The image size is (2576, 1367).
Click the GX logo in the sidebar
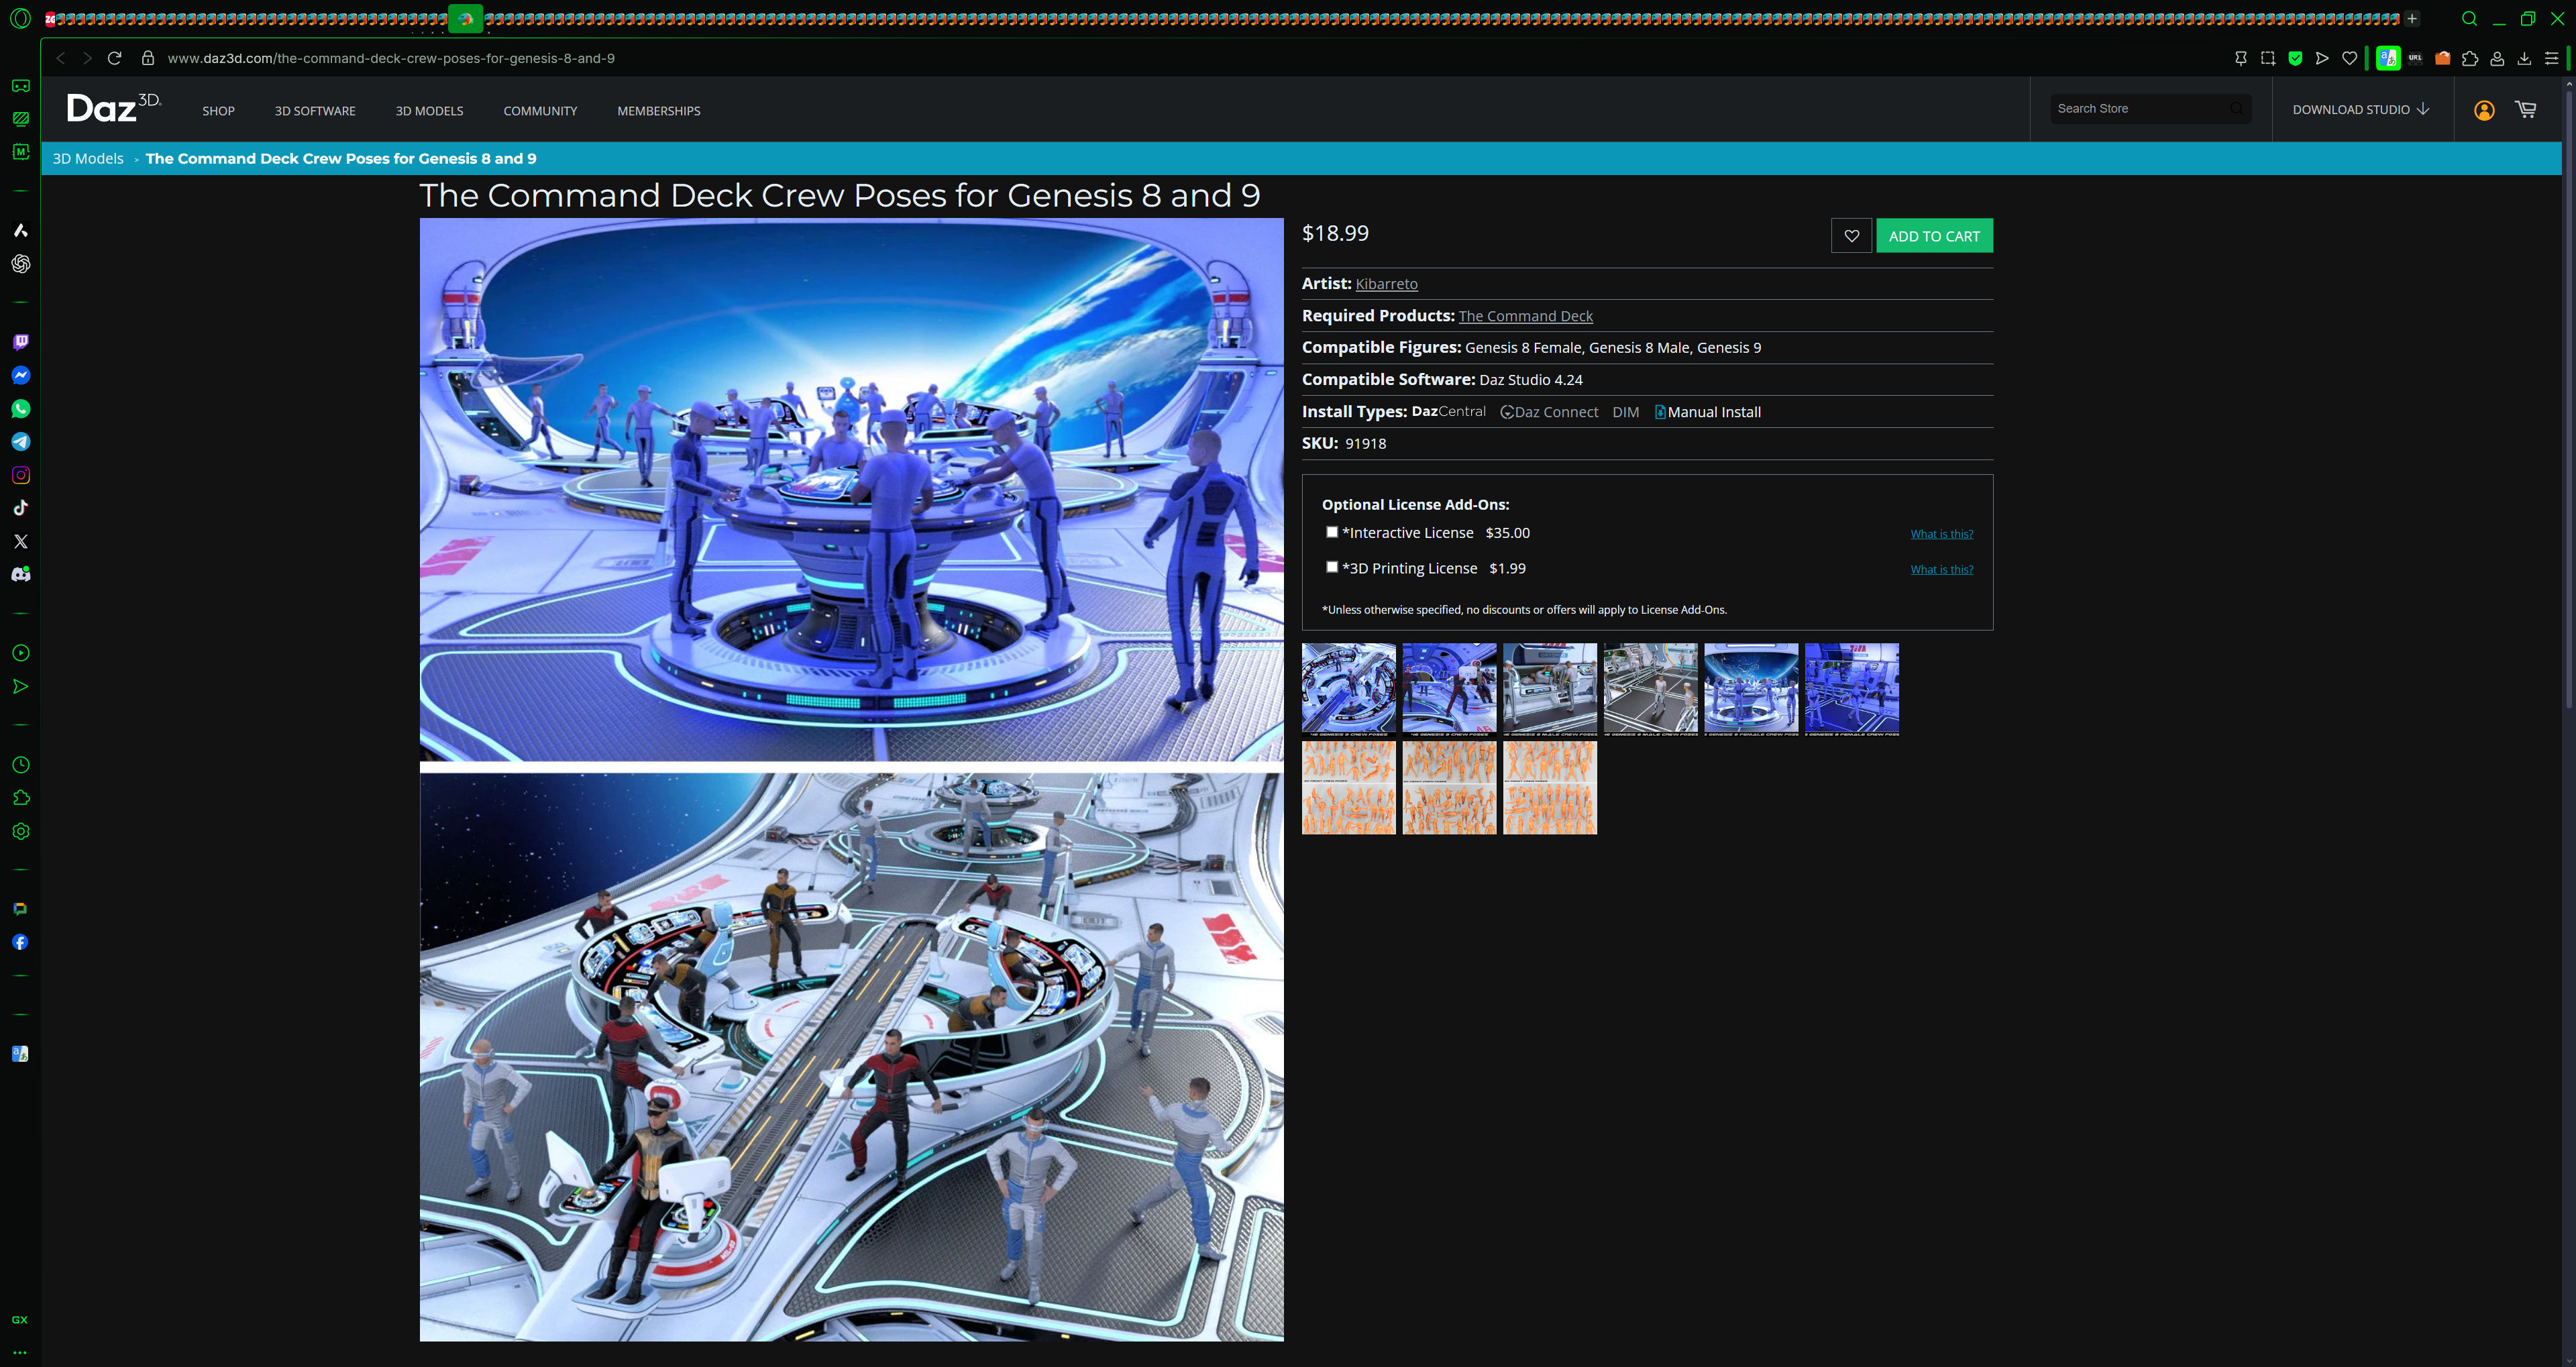[x=20, y=1320]
